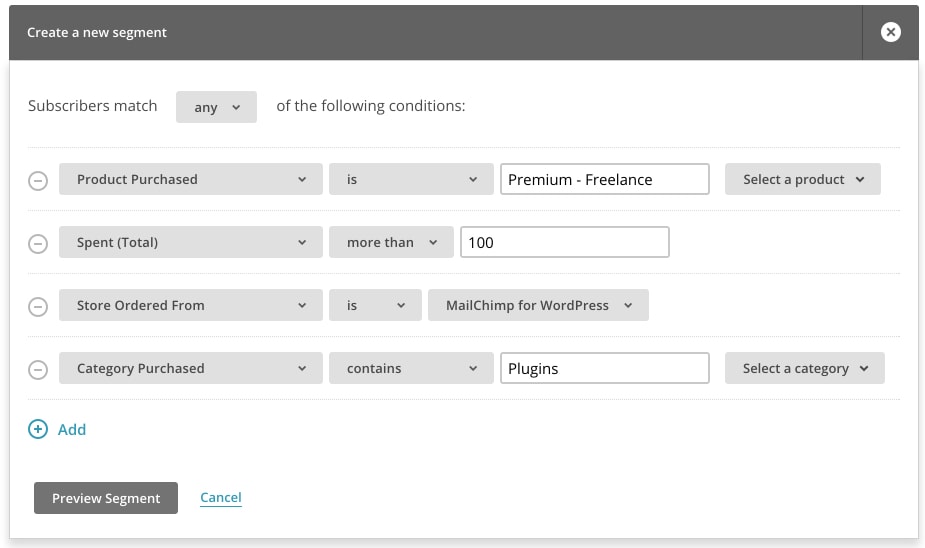
Task: Open the Select a category dropdown
Action: coord(804,368)
